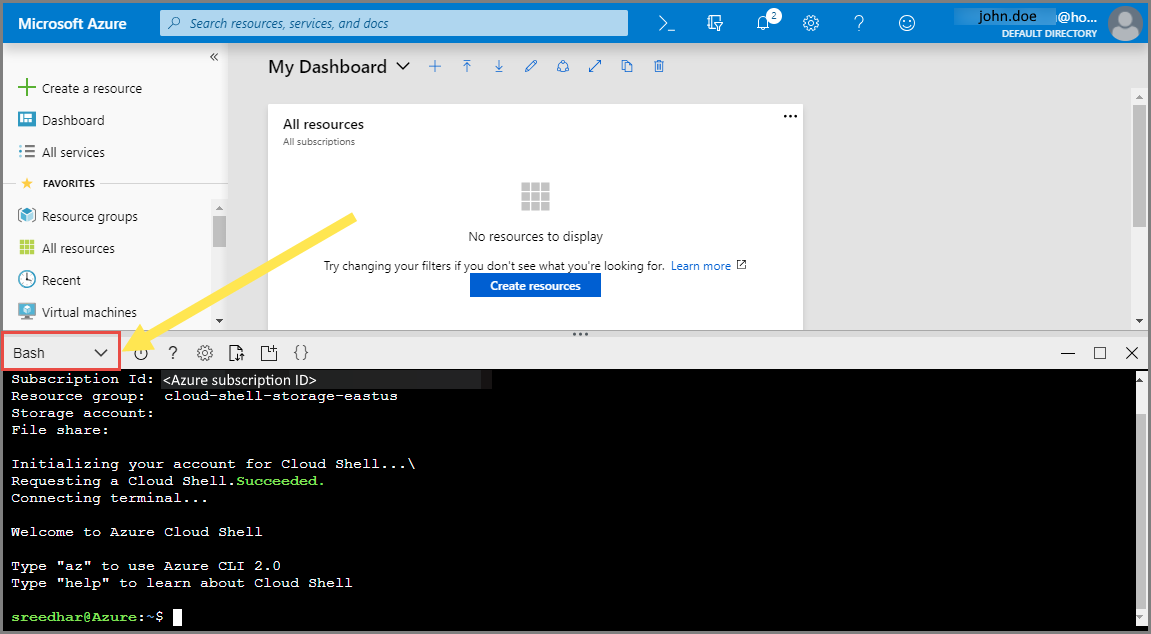Click the dashboard vertical scrollbar thumb
The image size is (1151, 634).
coord(1139,168)
